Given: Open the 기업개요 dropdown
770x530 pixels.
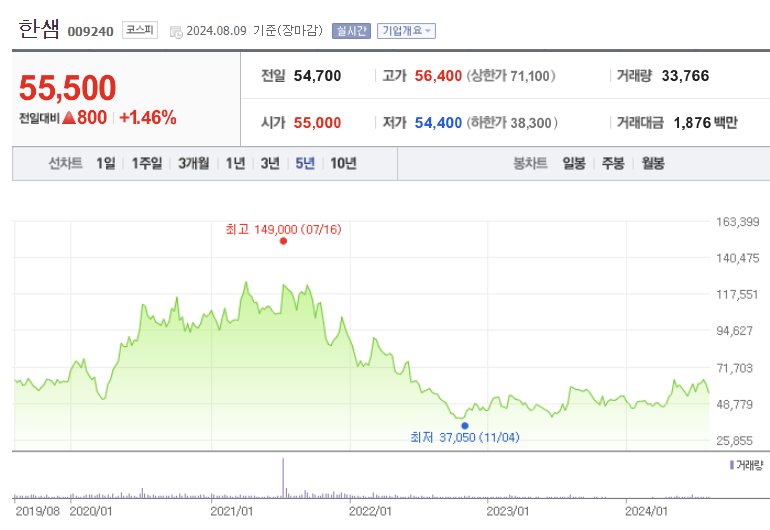Looking at the screenshot, I should [x=406, y=31].
